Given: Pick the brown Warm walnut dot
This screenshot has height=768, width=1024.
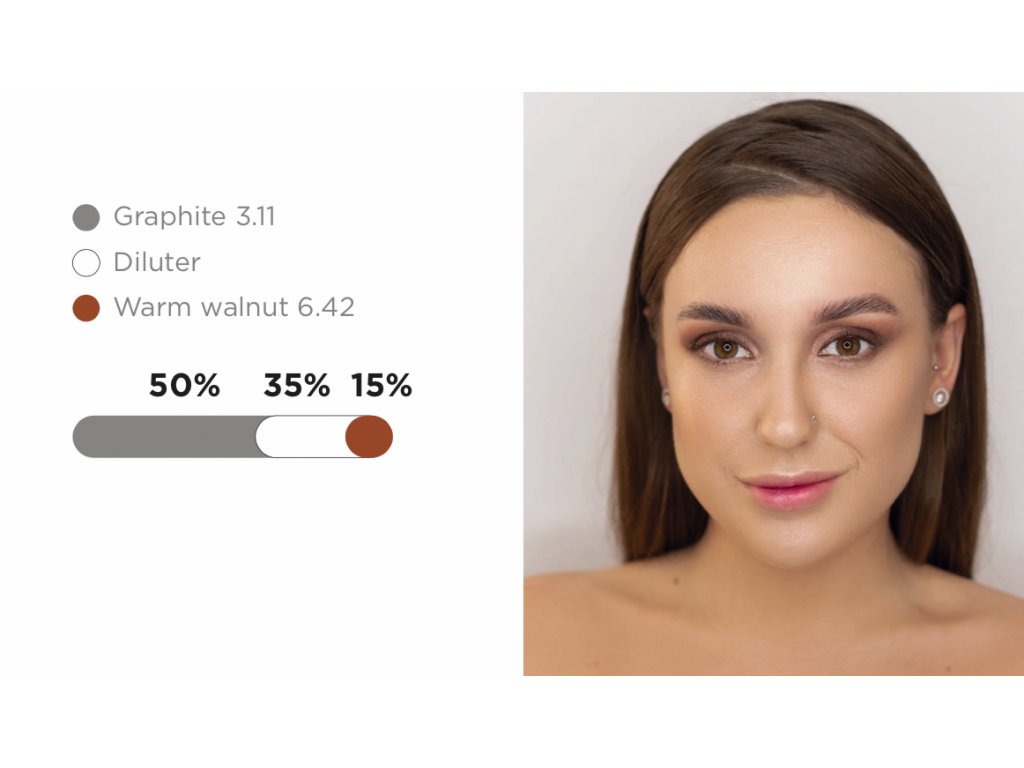Looking at the screenshot, I should (x=86, y=308).
